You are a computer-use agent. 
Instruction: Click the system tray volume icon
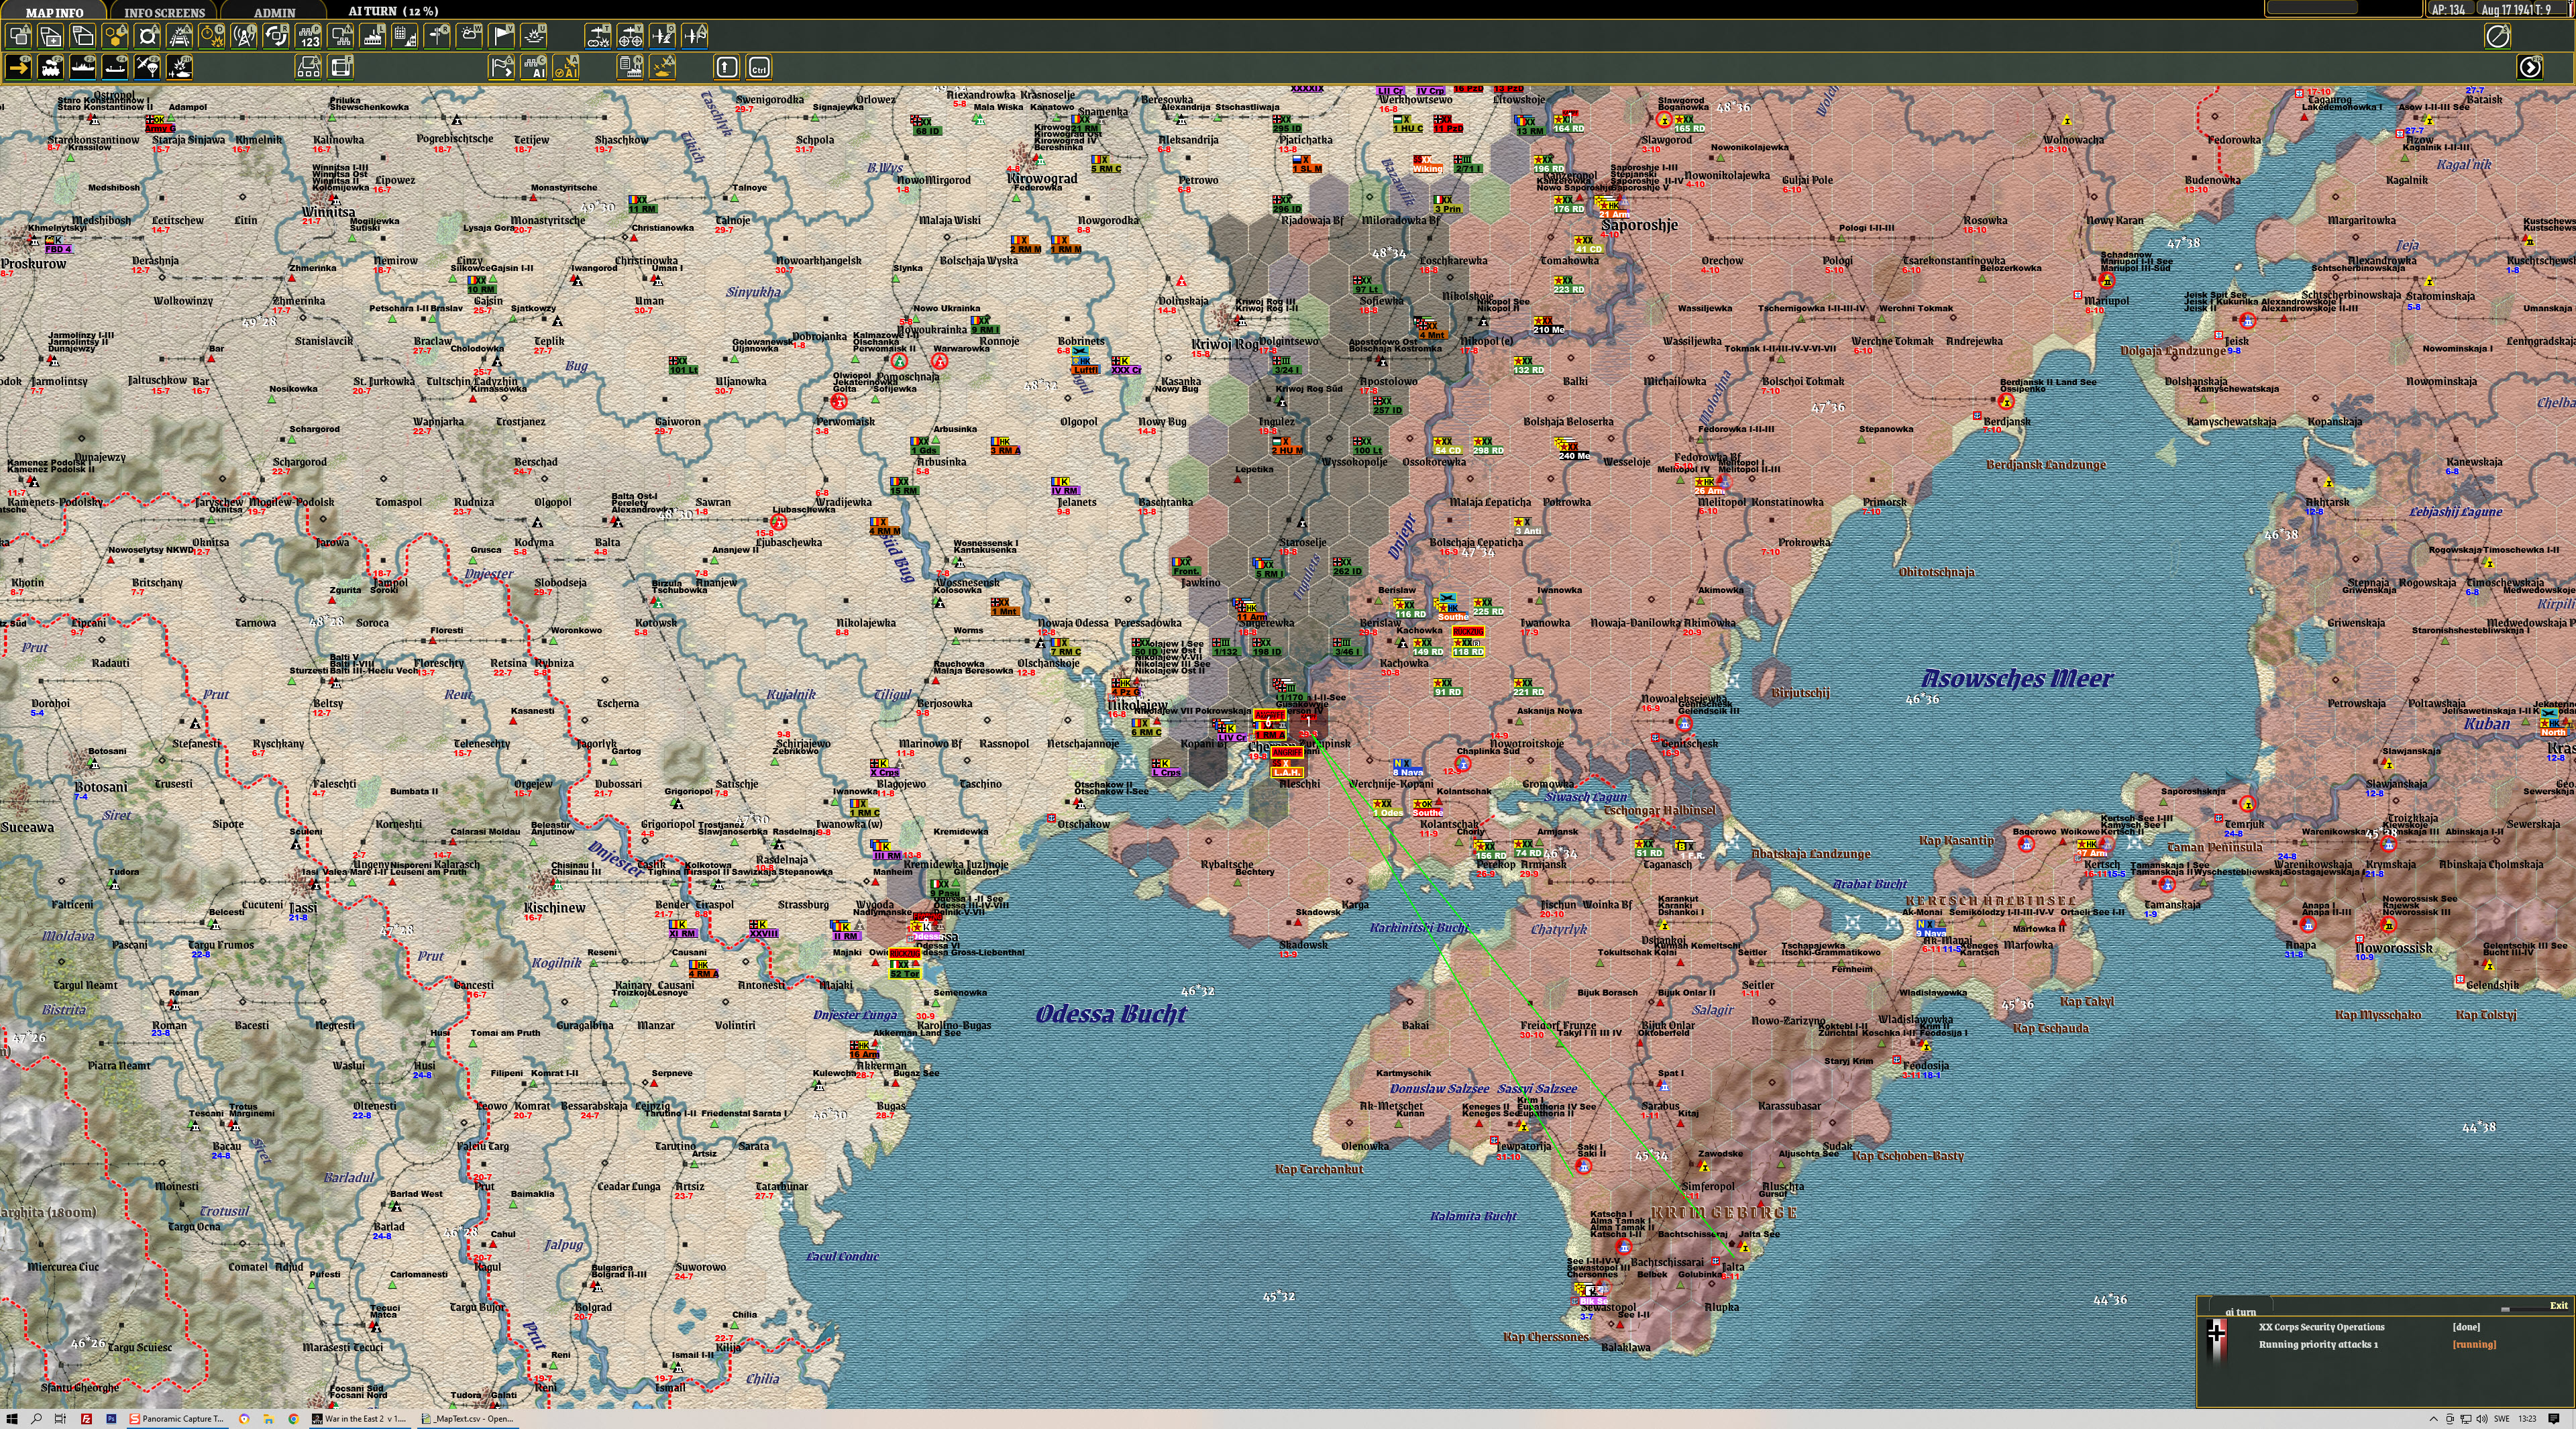point(2481,1418)
